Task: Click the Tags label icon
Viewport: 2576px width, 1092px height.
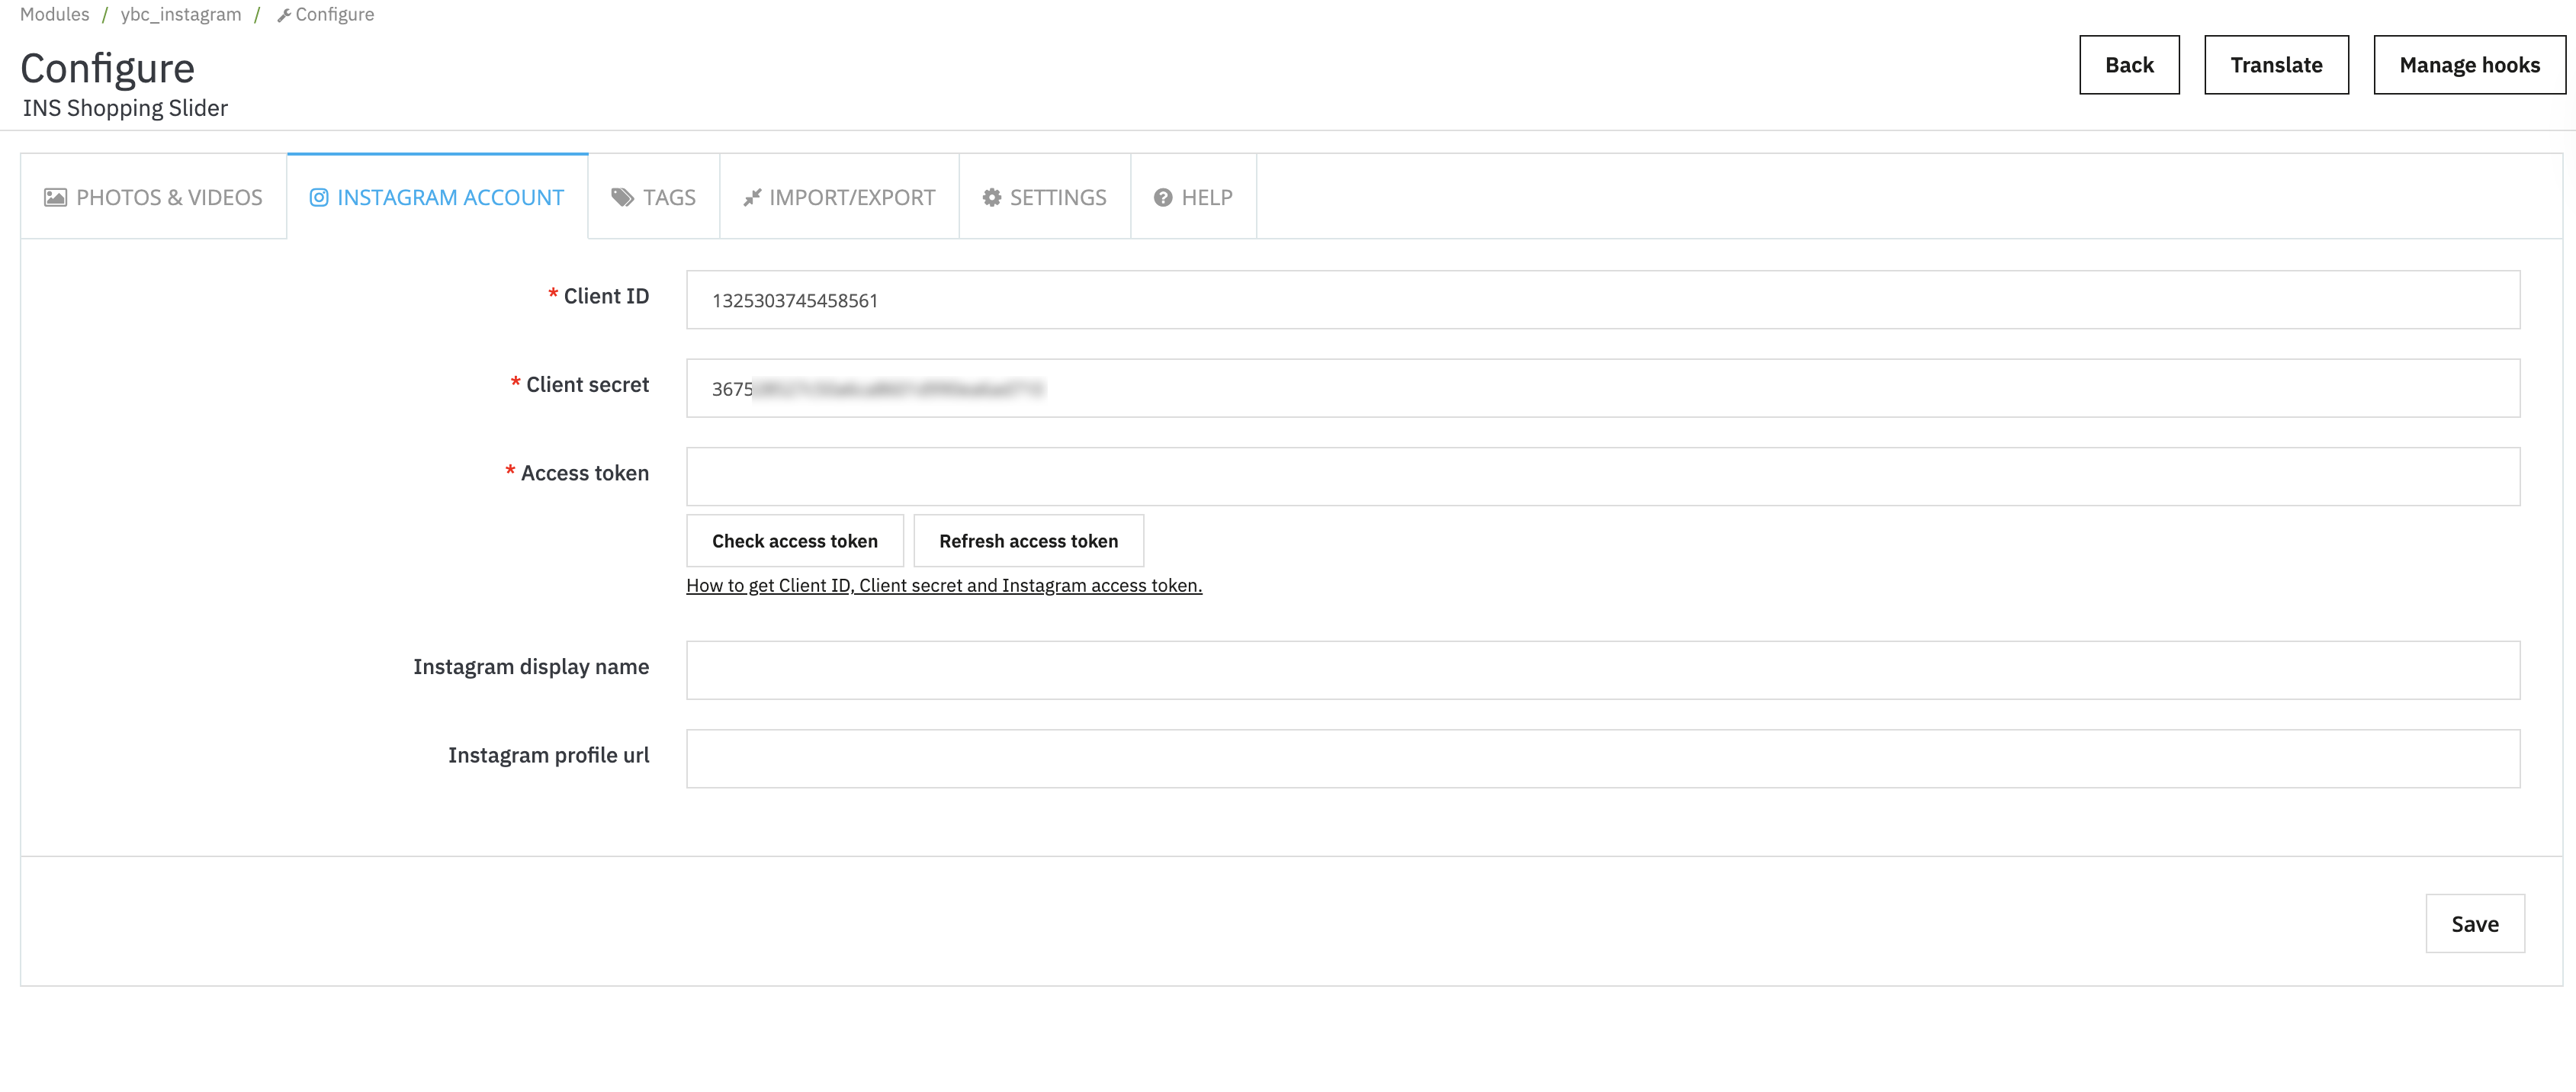Action: point(622,197)
